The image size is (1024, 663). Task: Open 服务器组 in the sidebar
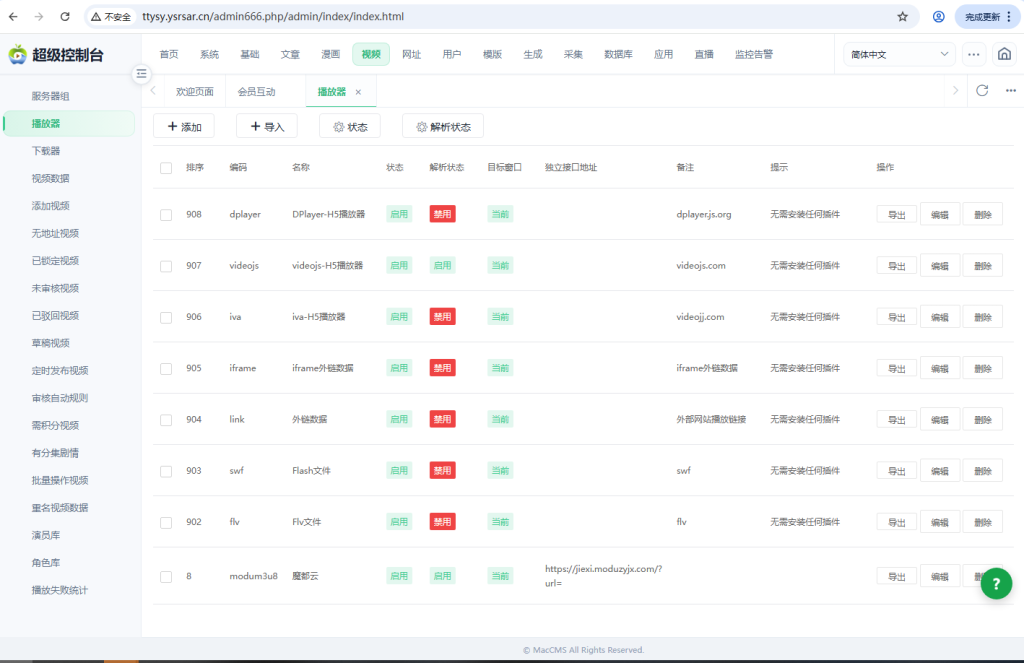[x=50, y=96]
